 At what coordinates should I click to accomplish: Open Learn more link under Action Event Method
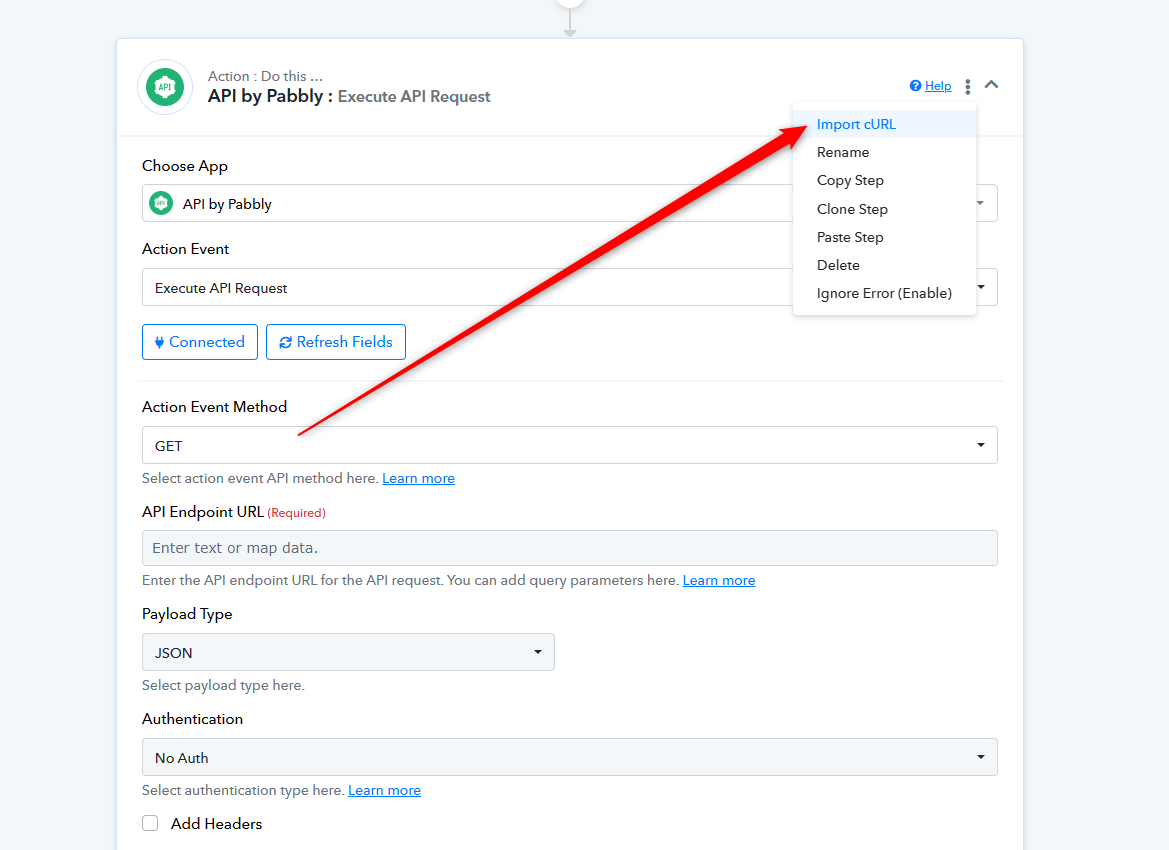[x=418, y=479]
